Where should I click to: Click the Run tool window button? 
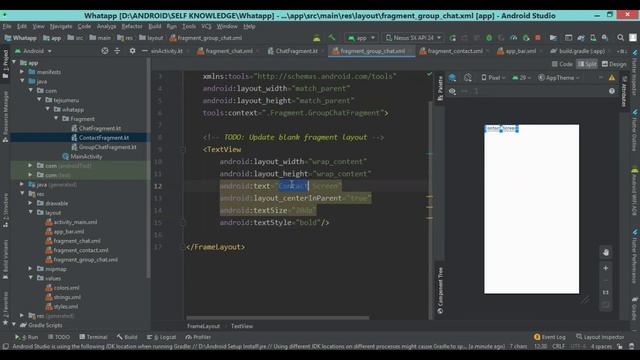27,337
